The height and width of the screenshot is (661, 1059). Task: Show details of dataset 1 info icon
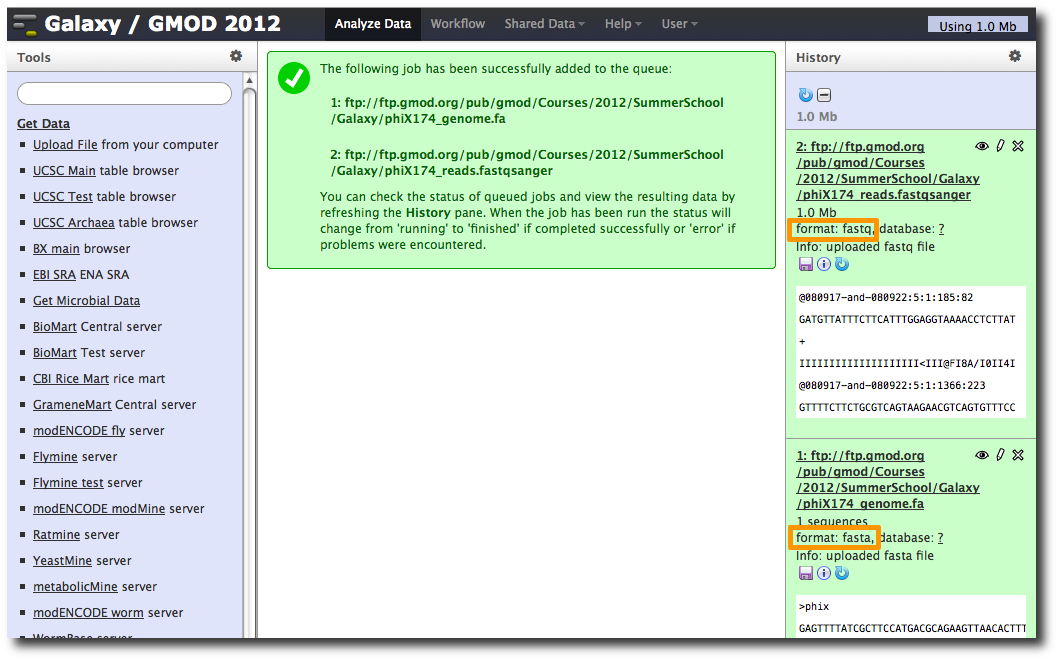coord(823,573)
